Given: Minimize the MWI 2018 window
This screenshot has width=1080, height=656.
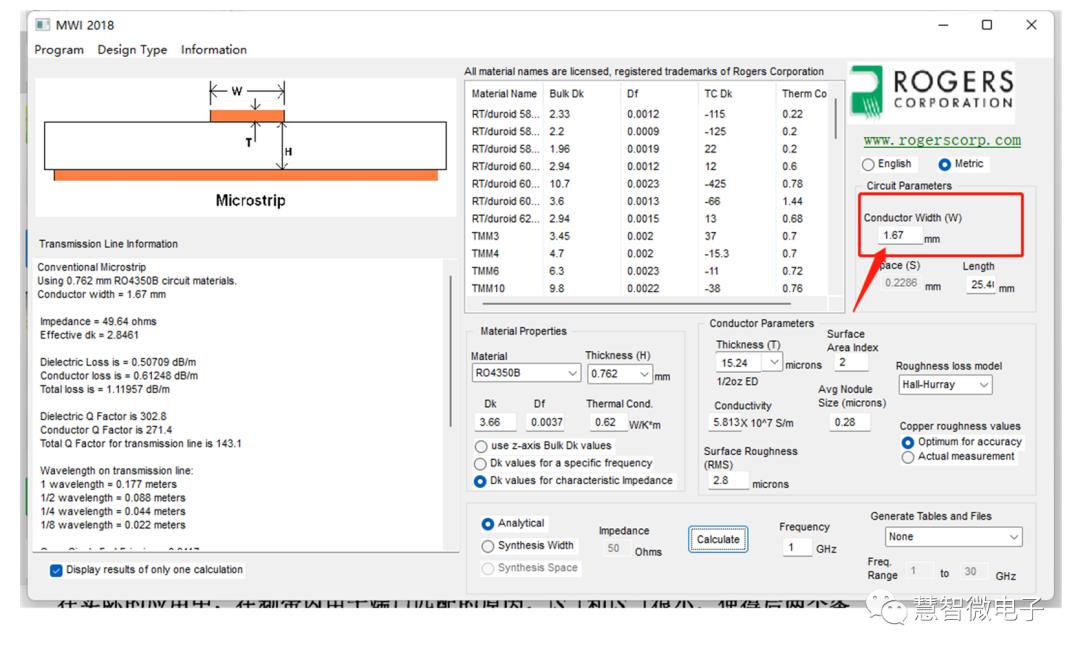Looking at the screenshot, I should coord(942,25).
